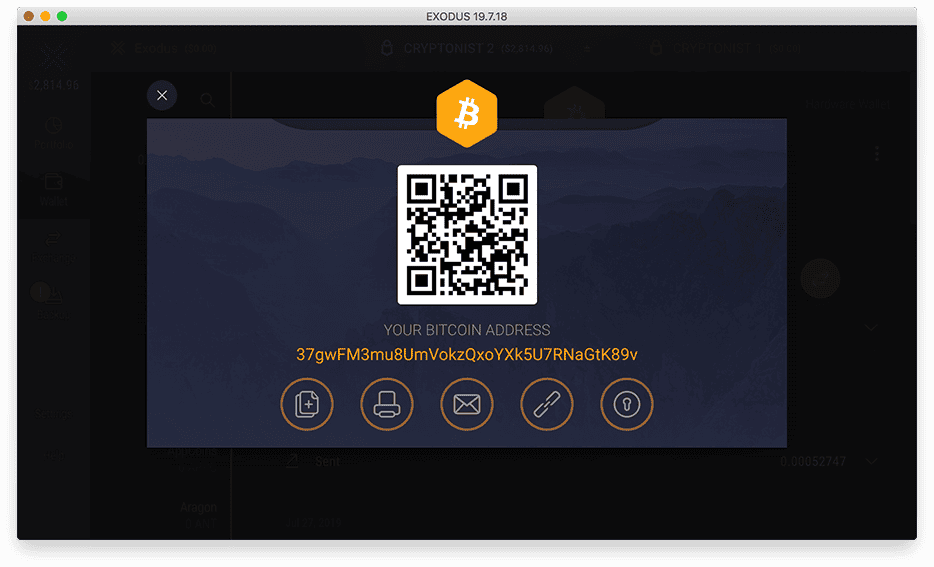Open Settings in the sidebar
This screenshot has width=934, height=567.
click(54, 413)
